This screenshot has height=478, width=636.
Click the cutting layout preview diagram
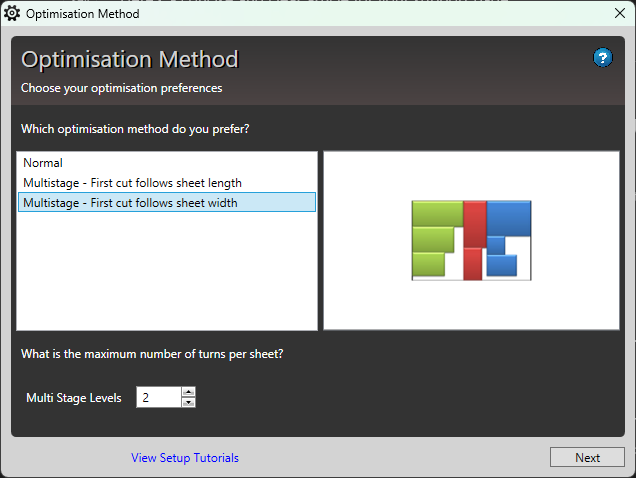point(471,240)
